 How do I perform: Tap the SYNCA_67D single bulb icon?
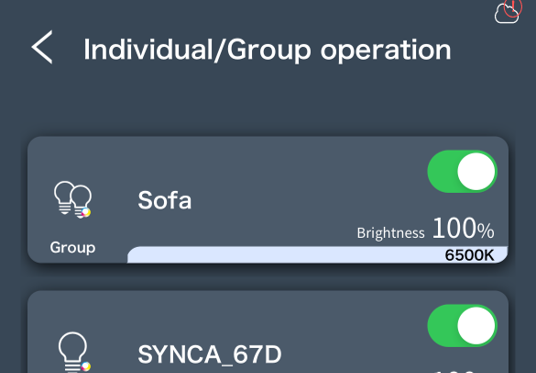pos(74,352)
